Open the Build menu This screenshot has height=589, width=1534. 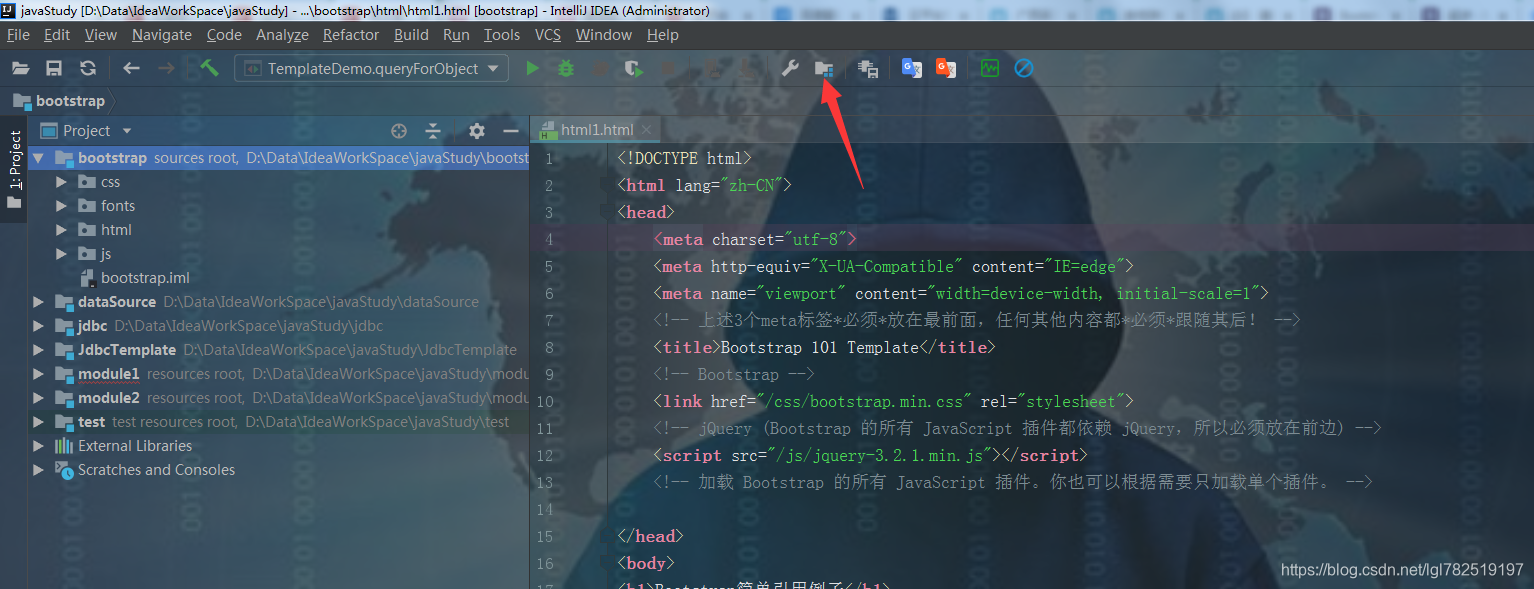click(x=411, y=35)
